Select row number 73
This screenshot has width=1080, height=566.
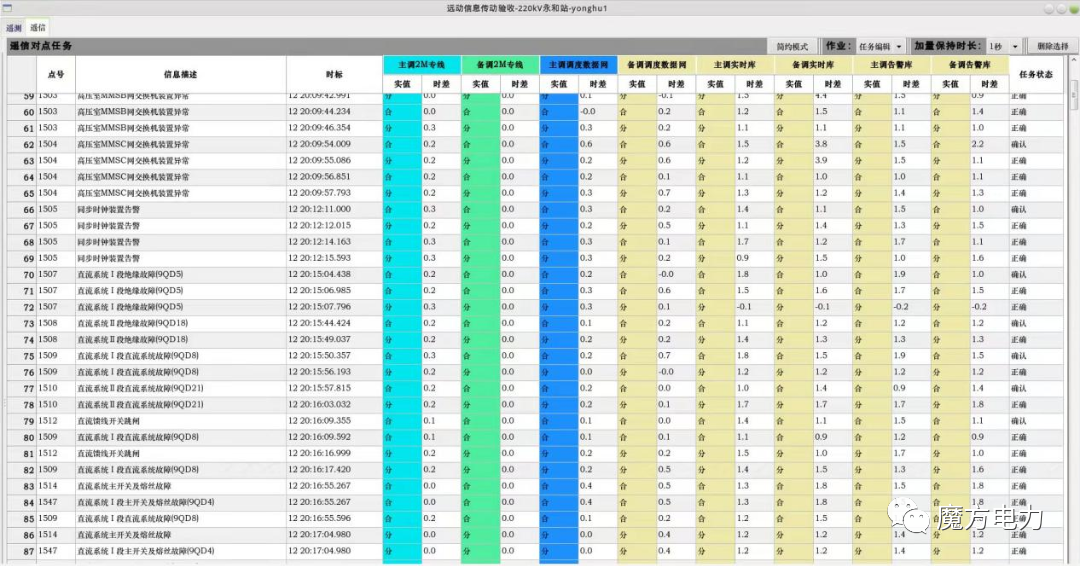[x=28, y=324]
